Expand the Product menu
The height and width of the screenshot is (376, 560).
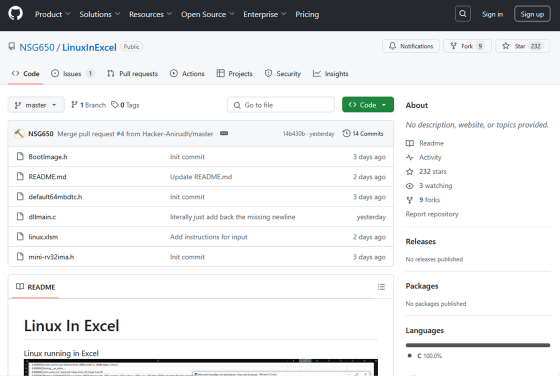[52, 14]
